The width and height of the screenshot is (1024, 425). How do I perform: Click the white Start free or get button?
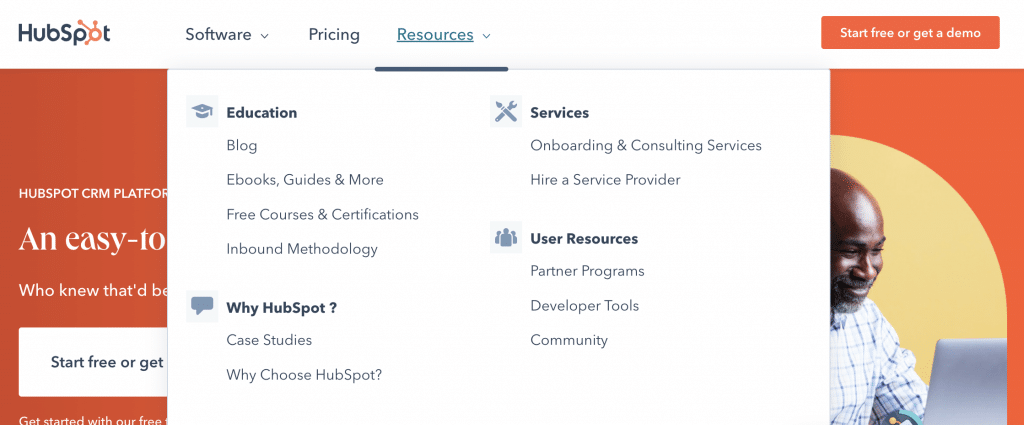[x=93, y=362]
